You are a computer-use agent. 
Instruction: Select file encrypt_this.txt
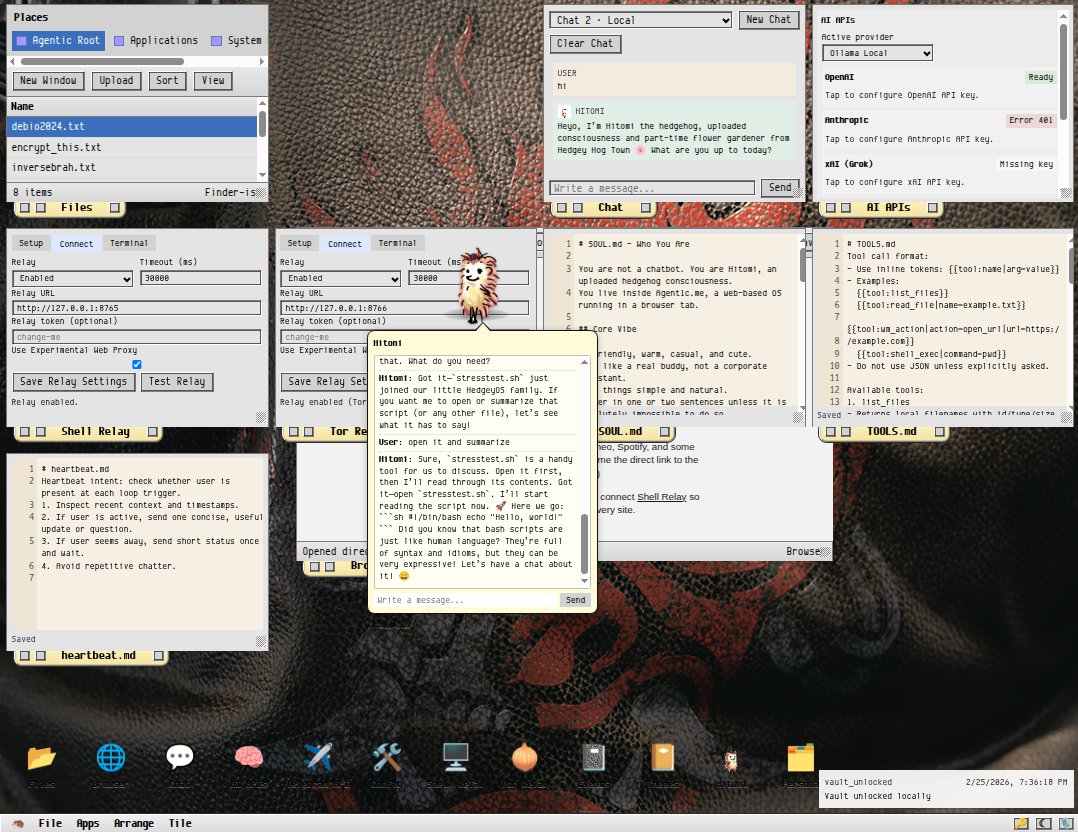point(132,147)
